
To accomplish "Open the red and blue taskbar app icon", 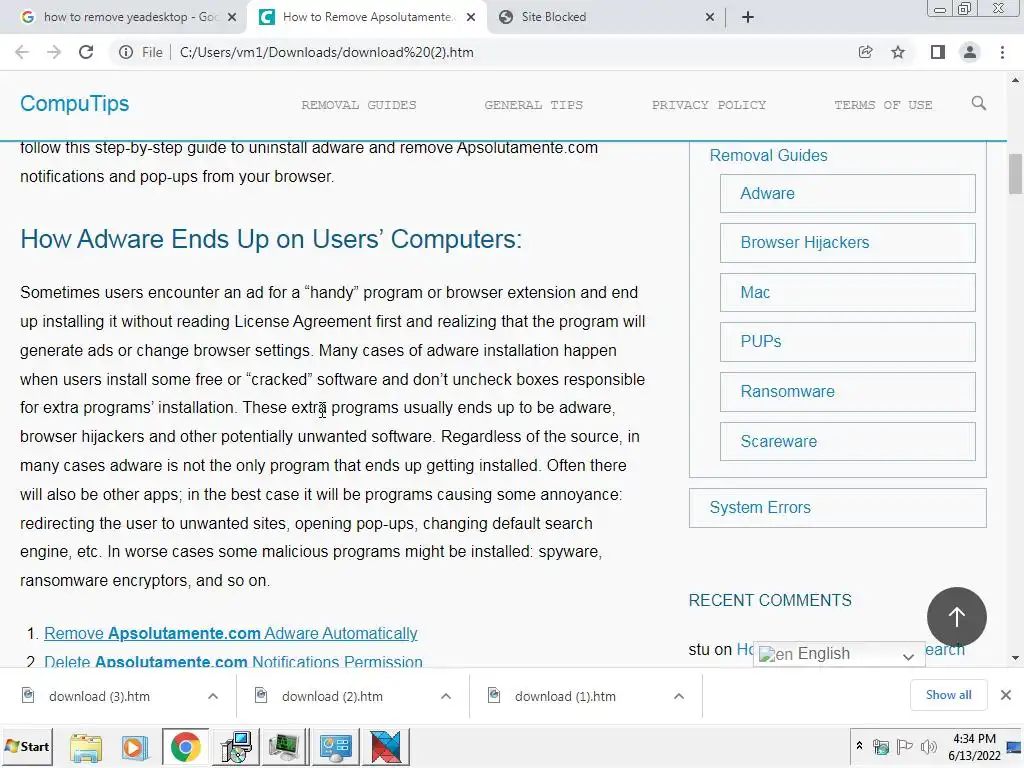I will point(385,747).
